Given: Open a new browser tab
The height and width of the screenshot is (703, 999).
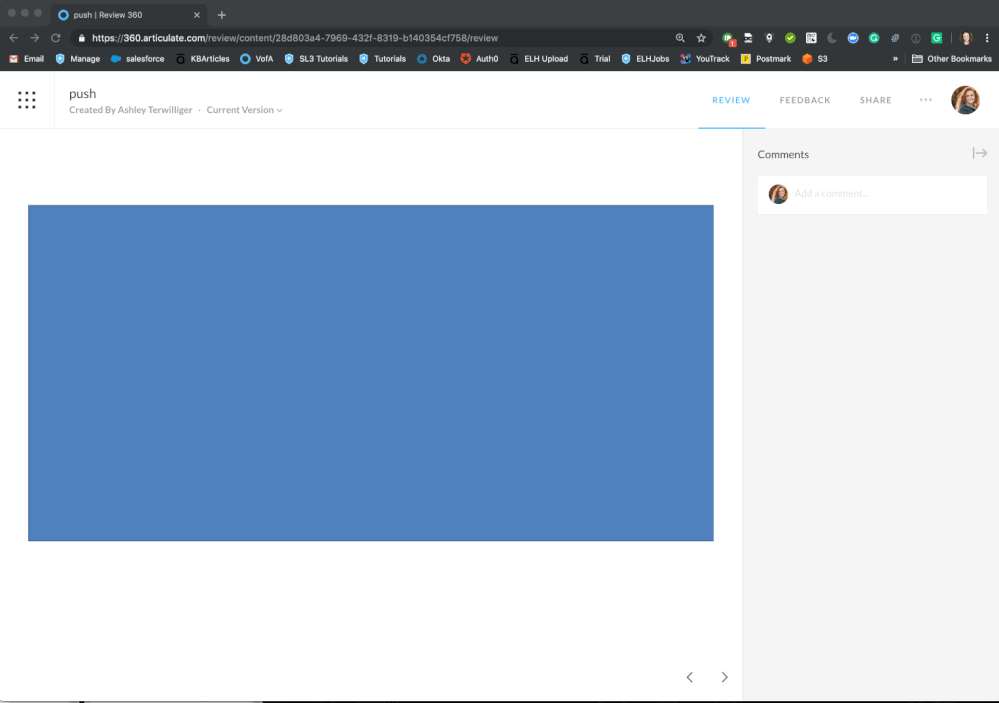Looking at the screenshot, I should point(222,15).
